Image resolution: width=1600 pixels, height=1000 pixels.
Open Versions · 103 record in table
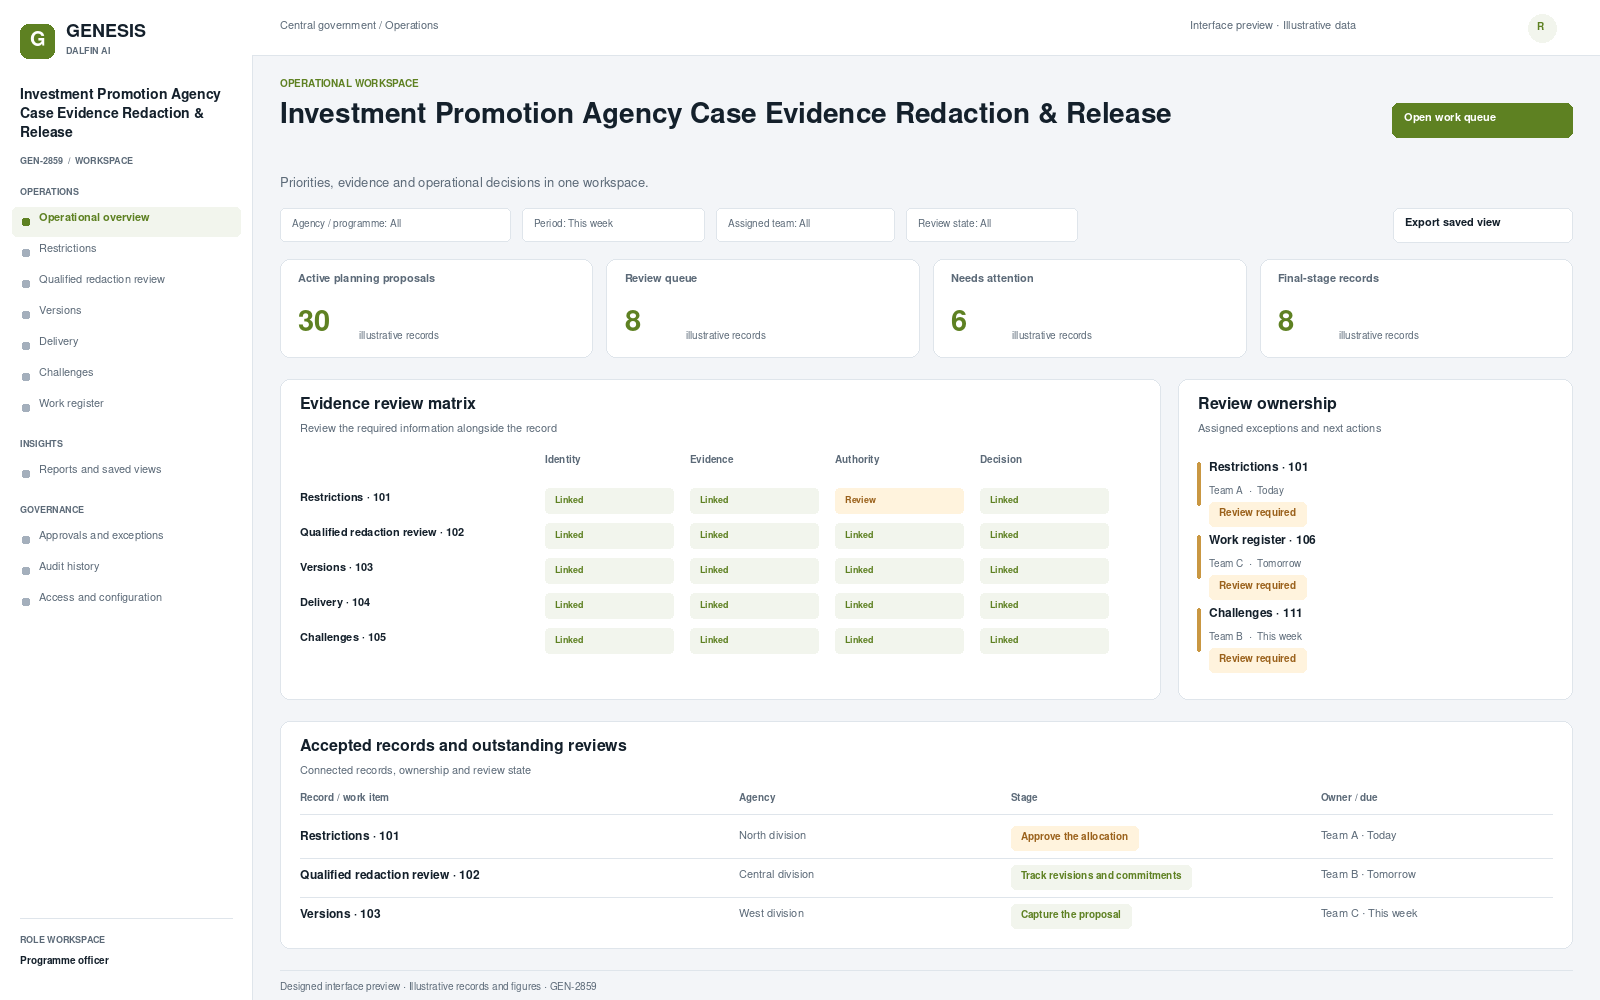click(340, 914)
